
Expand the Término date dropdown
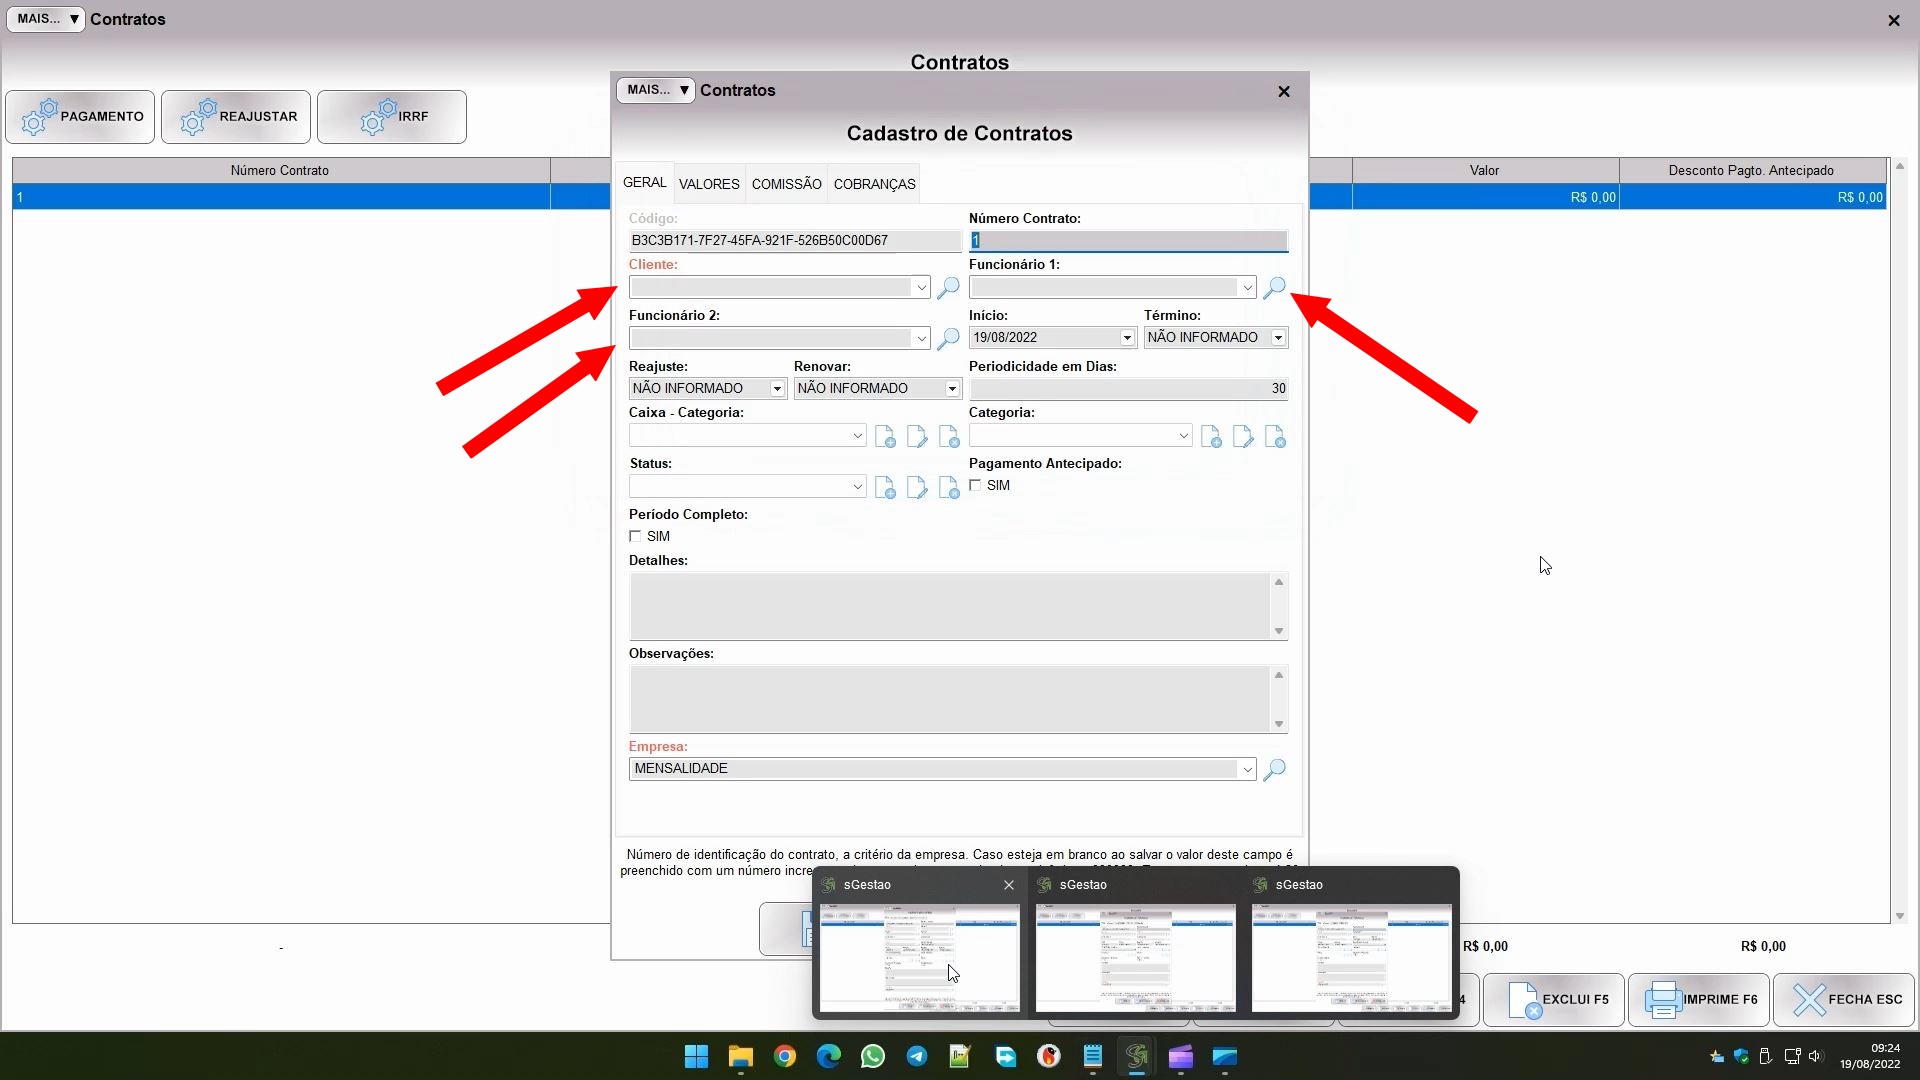(x=1278, y=338)
